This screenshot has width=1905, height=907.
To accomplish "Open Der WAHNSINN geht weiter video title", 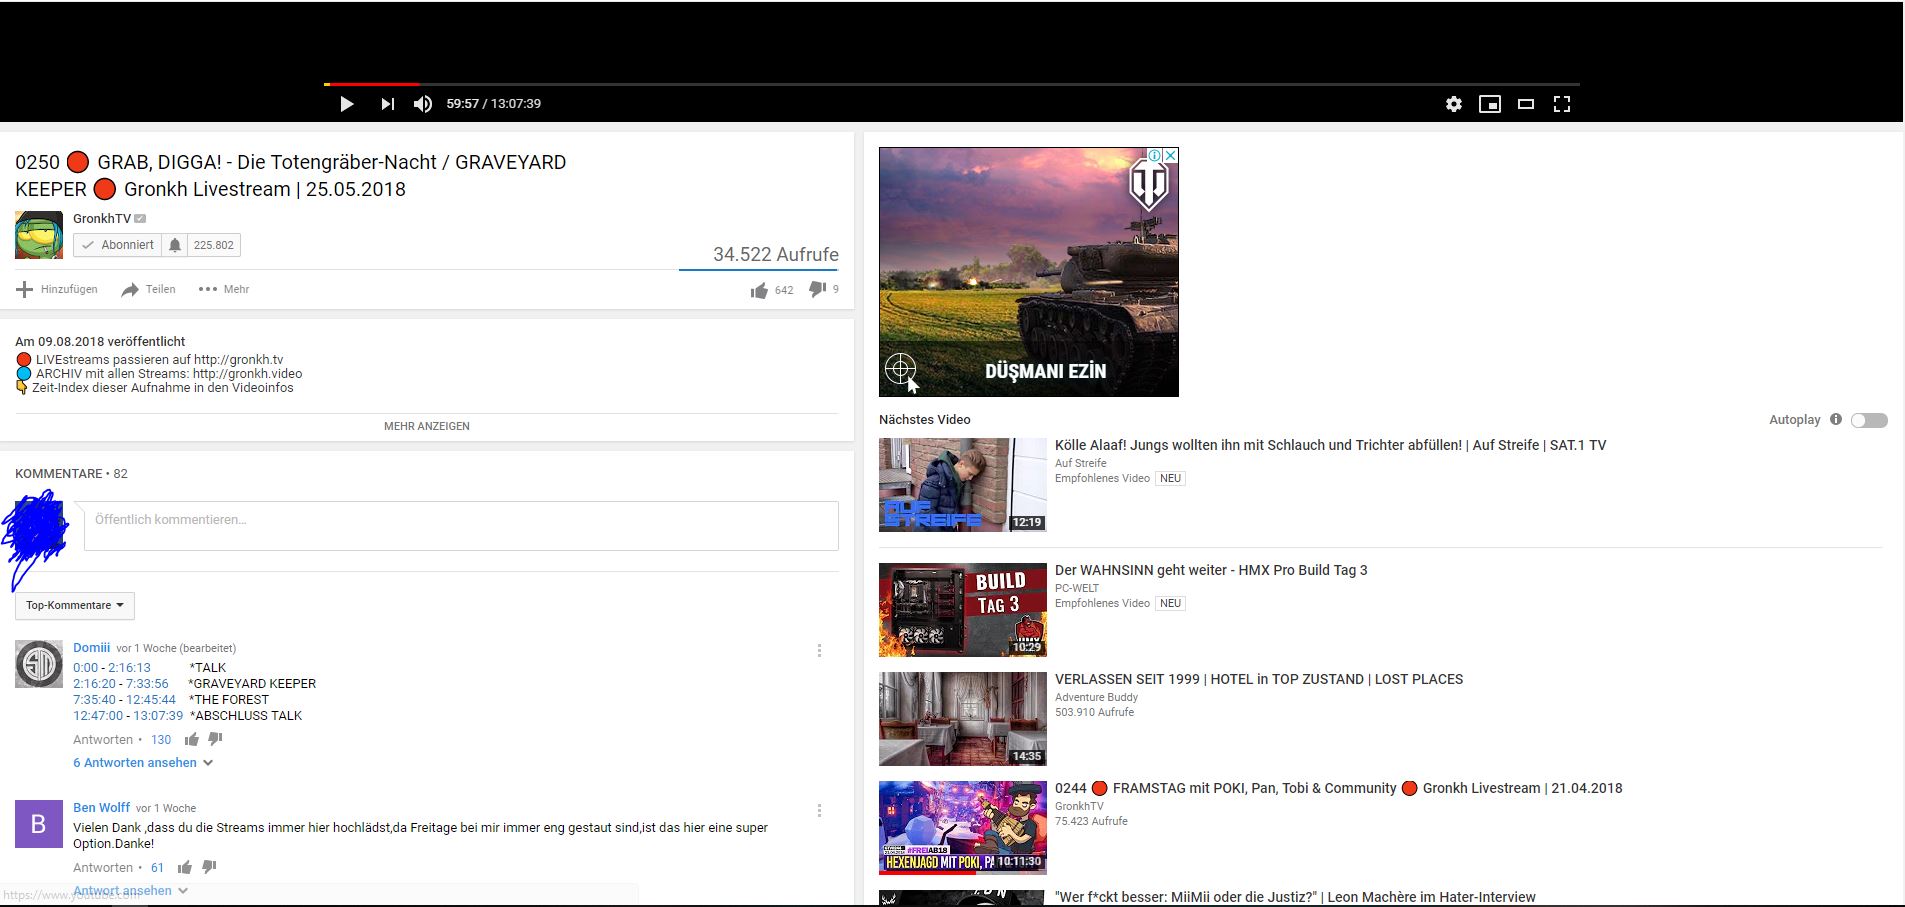I will click(x=1211, y=571).
